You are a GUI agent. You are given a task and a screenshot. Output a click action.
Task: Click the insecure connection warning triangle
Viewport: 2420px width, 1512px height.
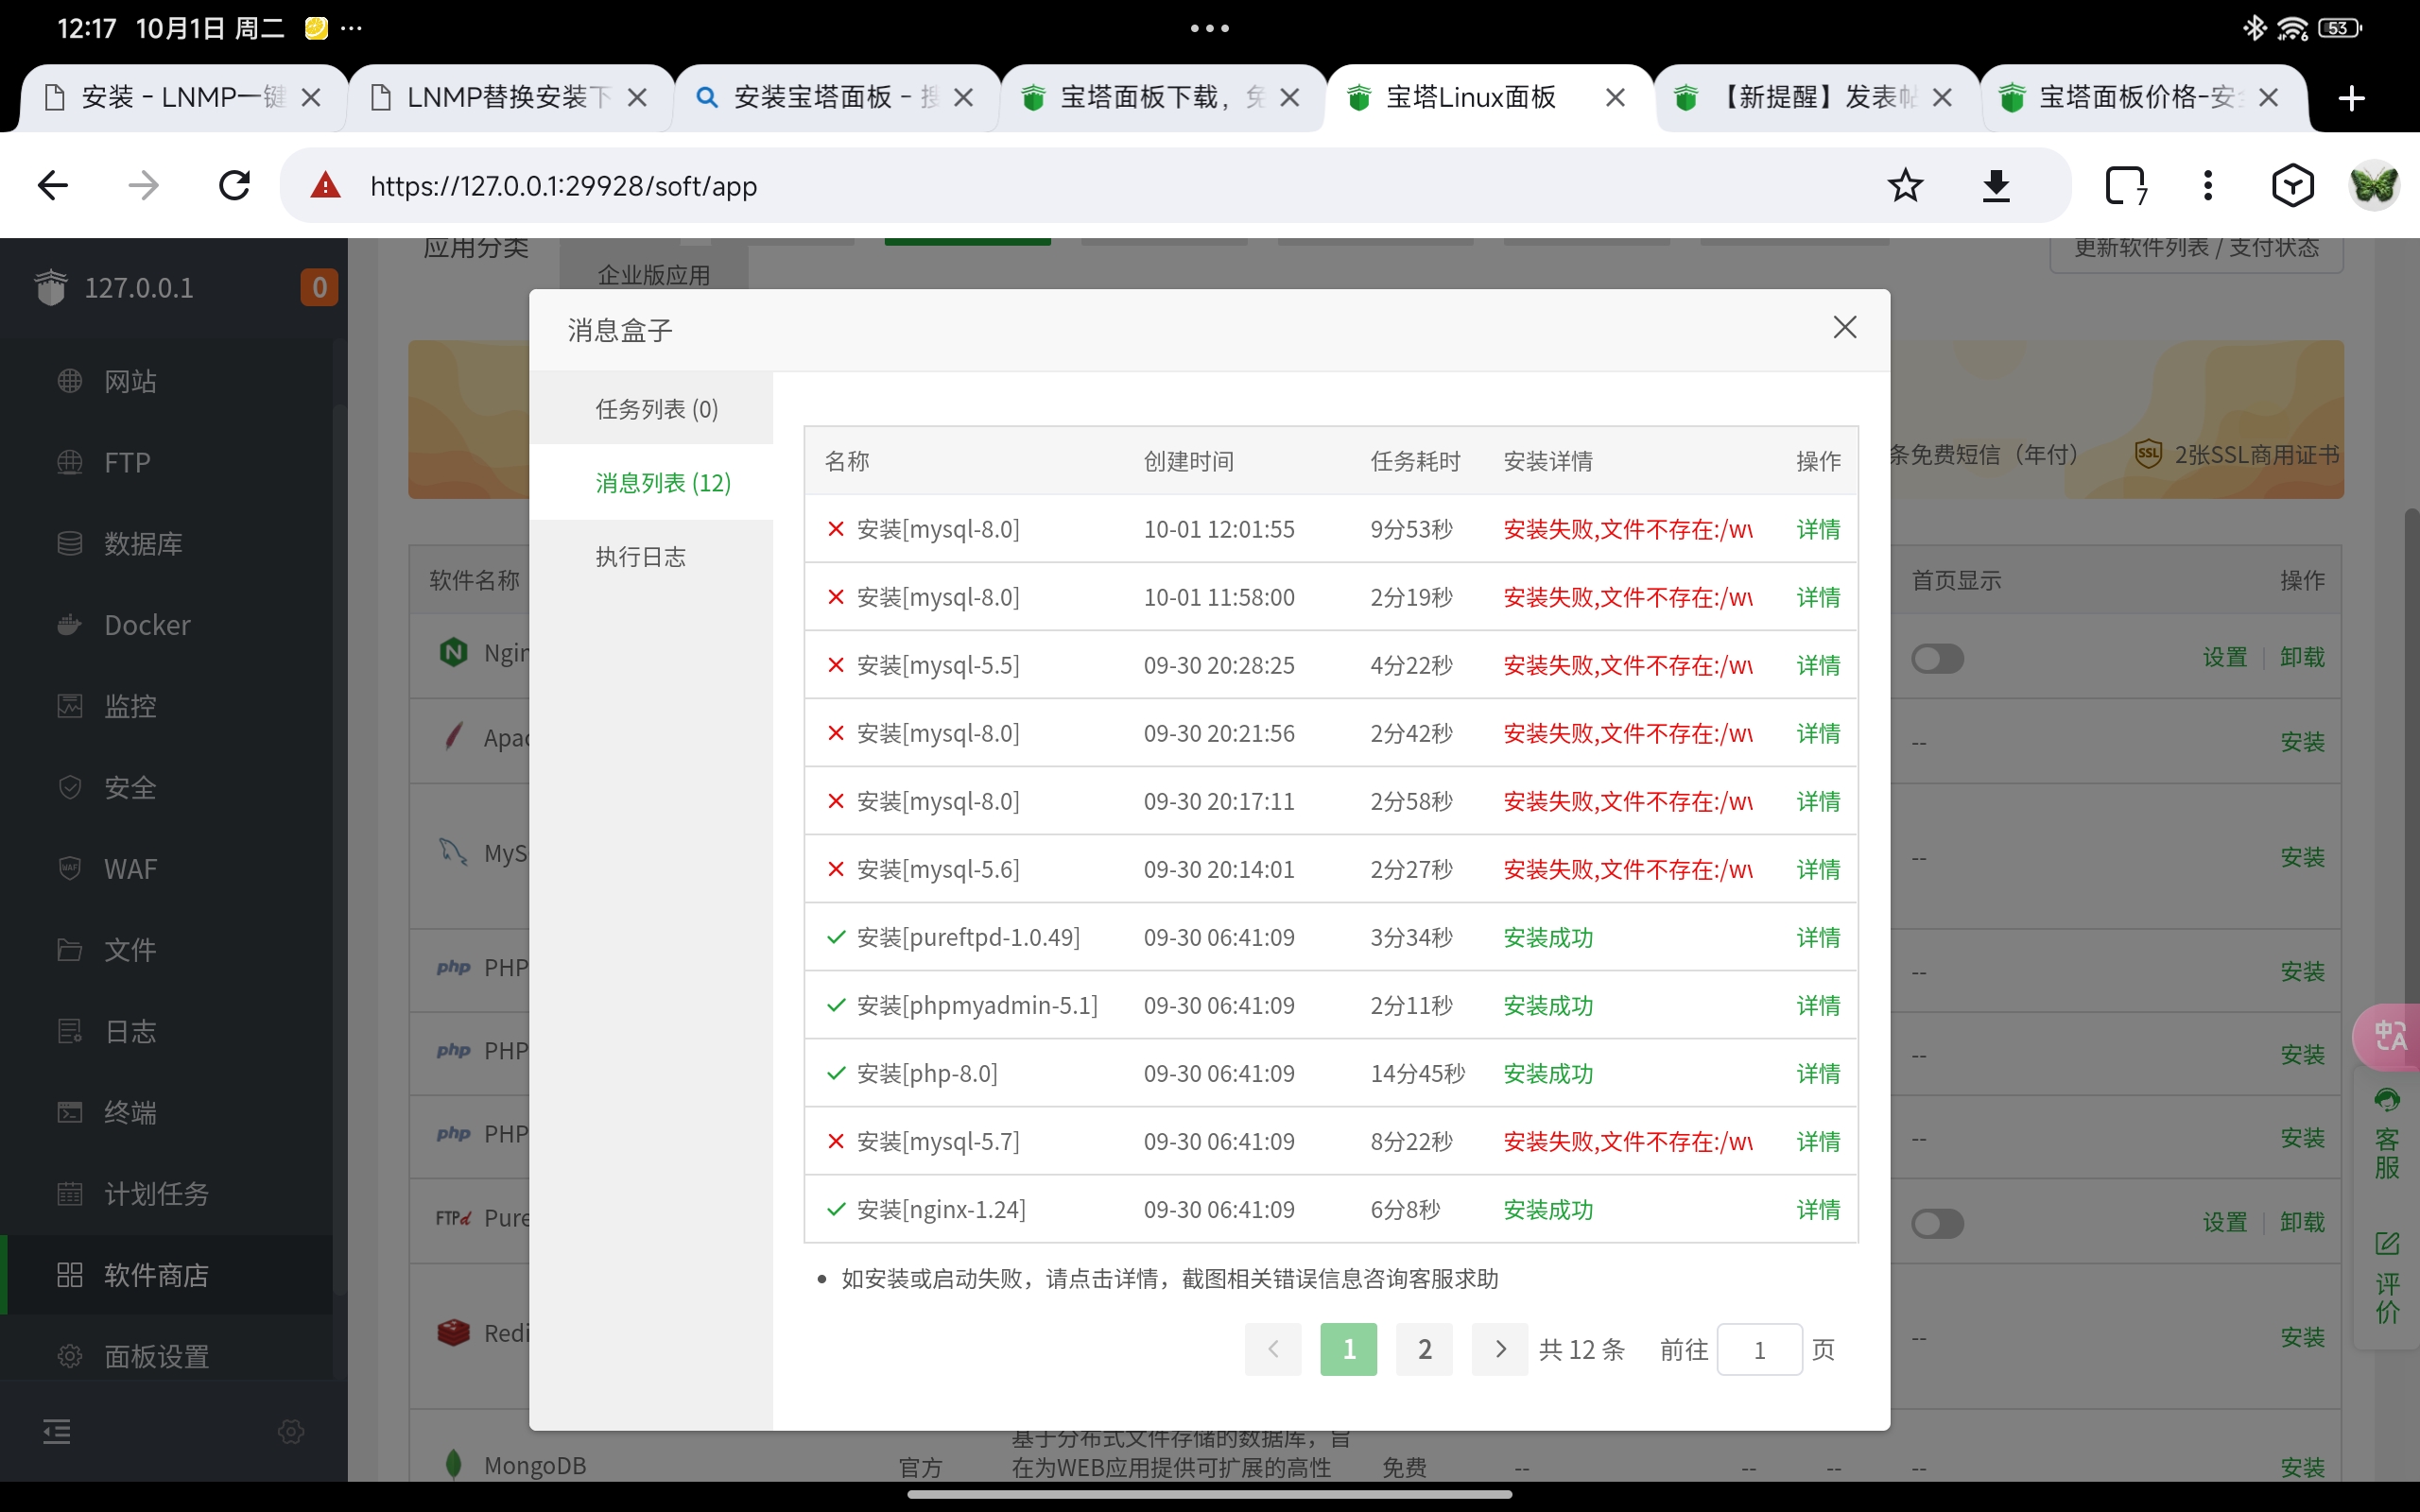pyautogui.click(x=326, y=185)
